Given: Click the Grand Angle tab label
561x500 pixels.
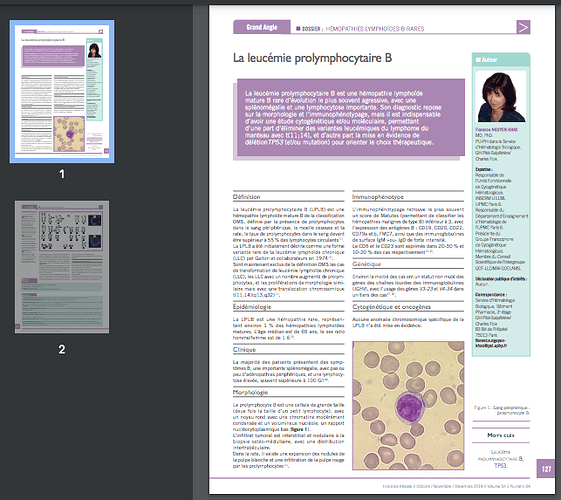Looking at the screenshot, I should 262,27.
